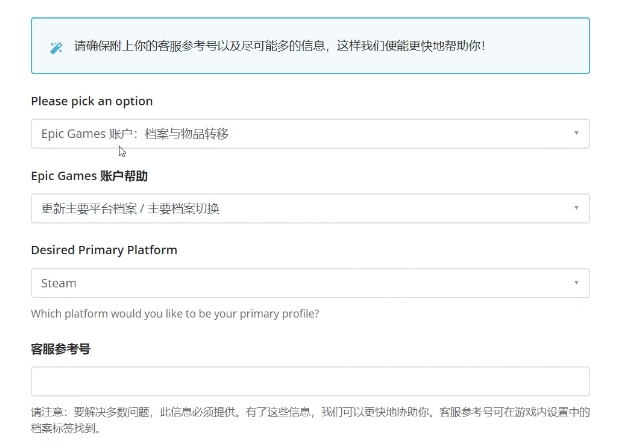The height and width of the screenshot is (443, 620).
Task: Open the 'Please pick an option' dropdown
Action: coord(310,134)
